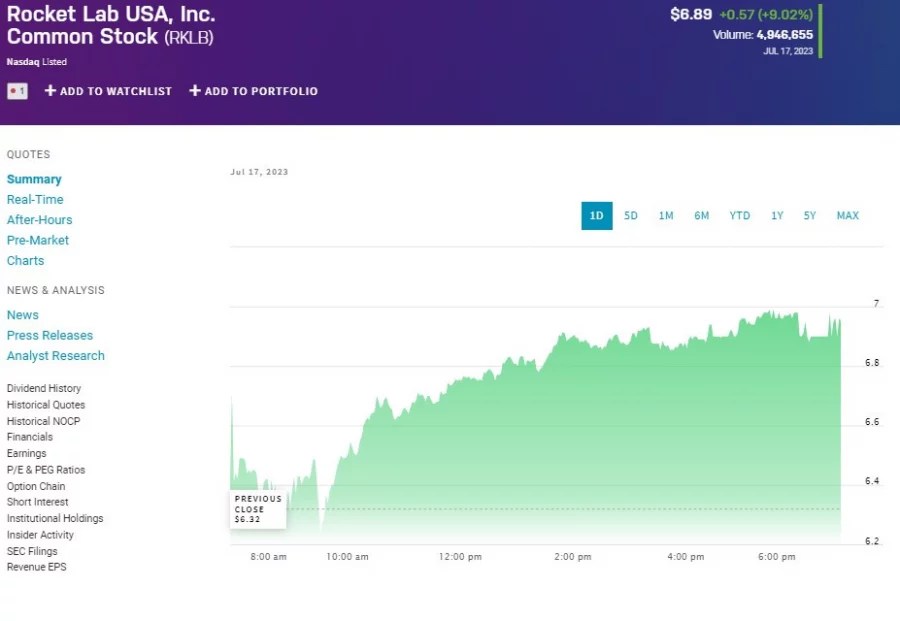Open Earnings page
The width and height of the screenshot is (900, 621).
coord(26,453)
